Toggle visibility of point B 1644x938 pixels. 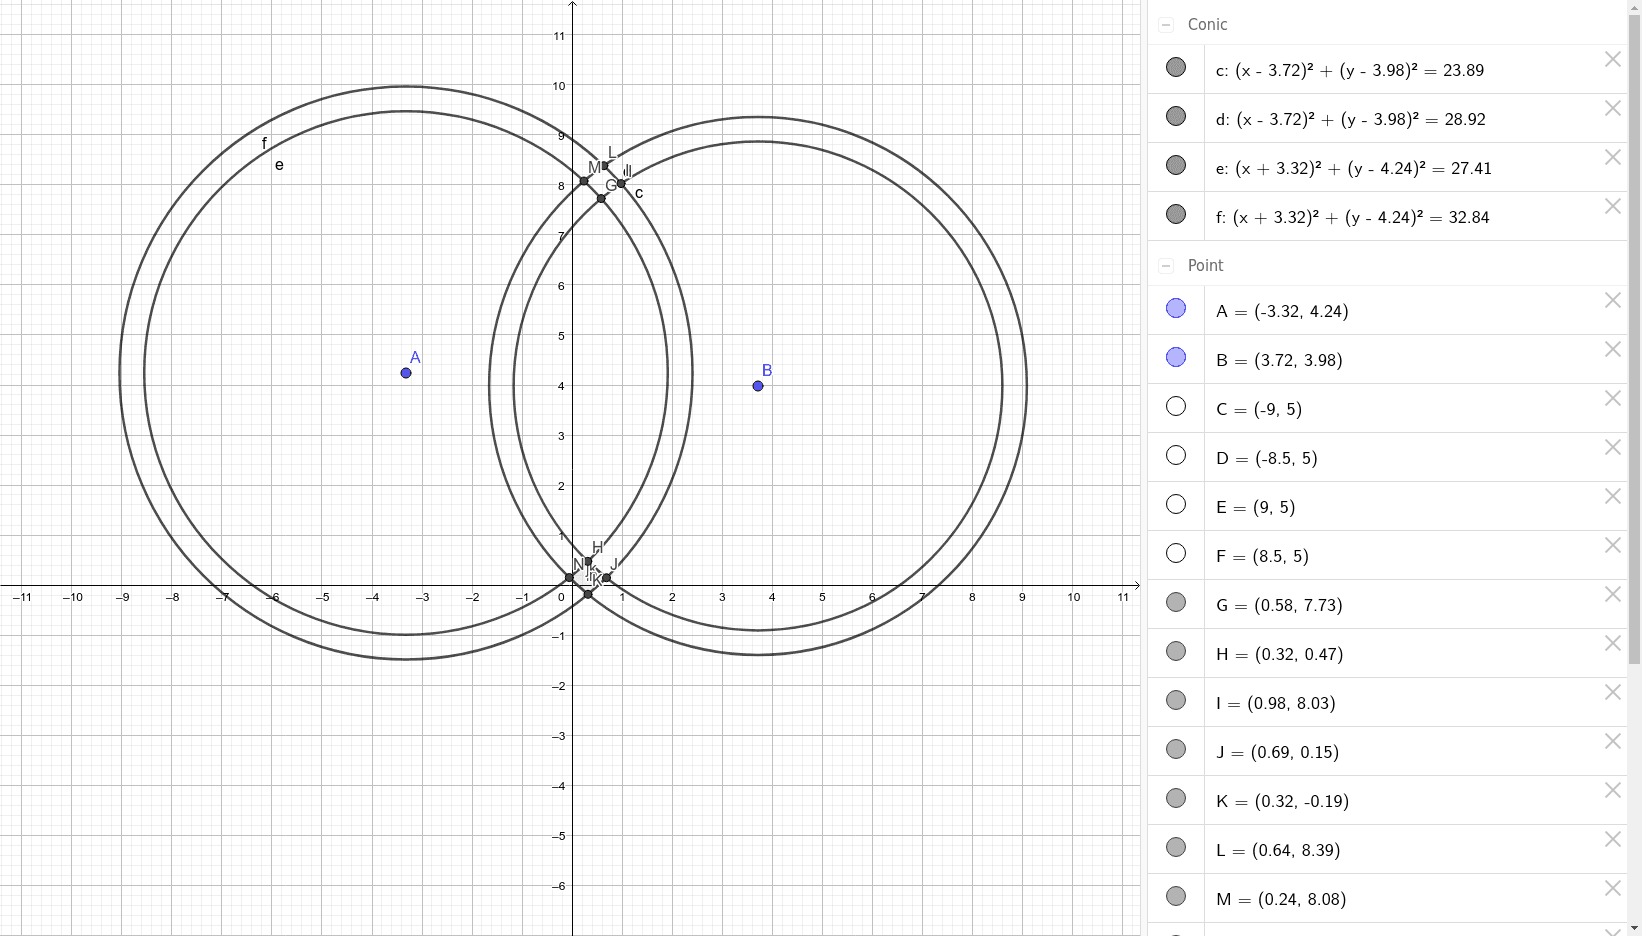click(x=1175, y=357)
